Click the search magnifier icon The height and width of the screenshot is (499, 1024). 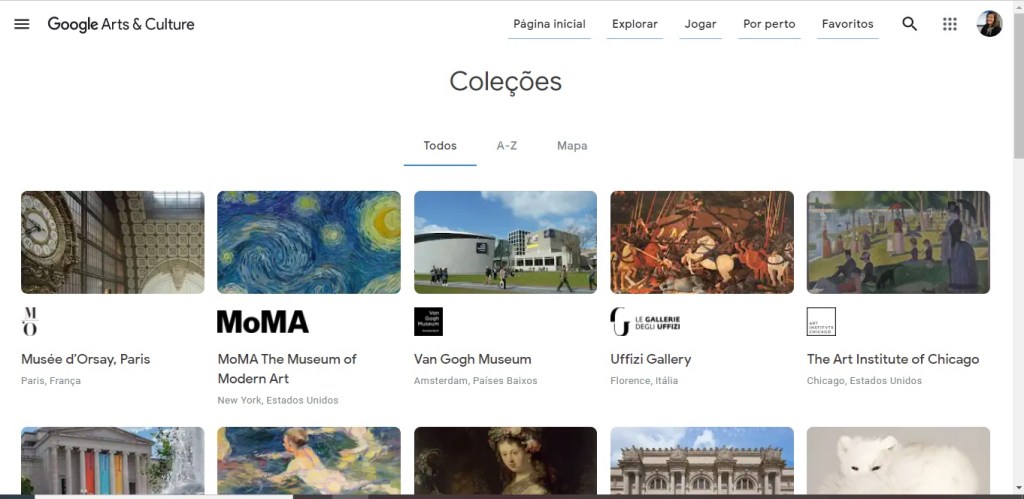[909, 24]
